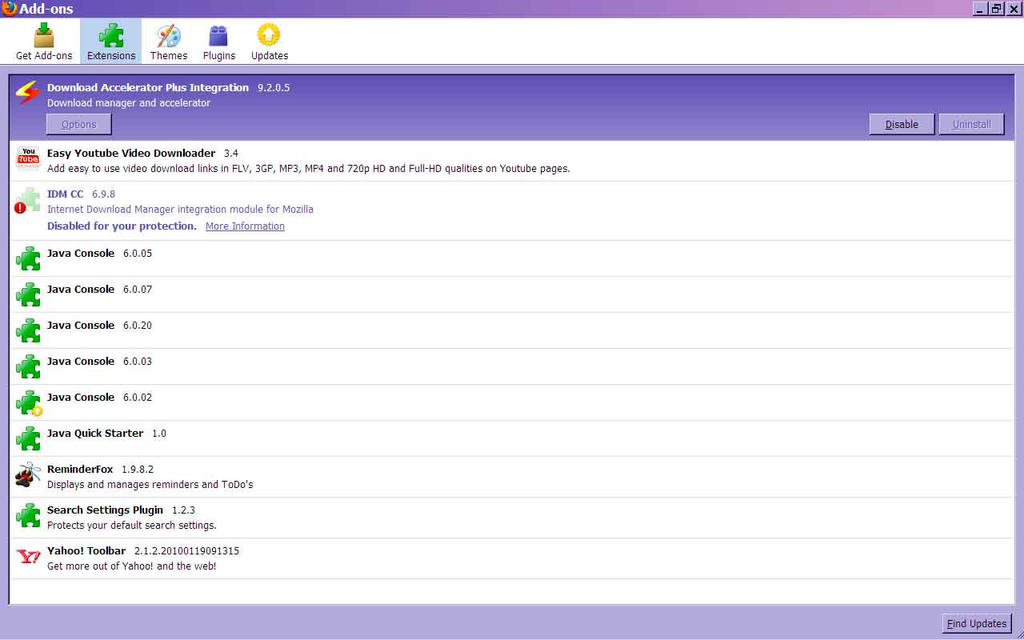This screenshot has width=1024, height=640.
Task: Minimize the Add-ons window
Action: click(980, 8)
